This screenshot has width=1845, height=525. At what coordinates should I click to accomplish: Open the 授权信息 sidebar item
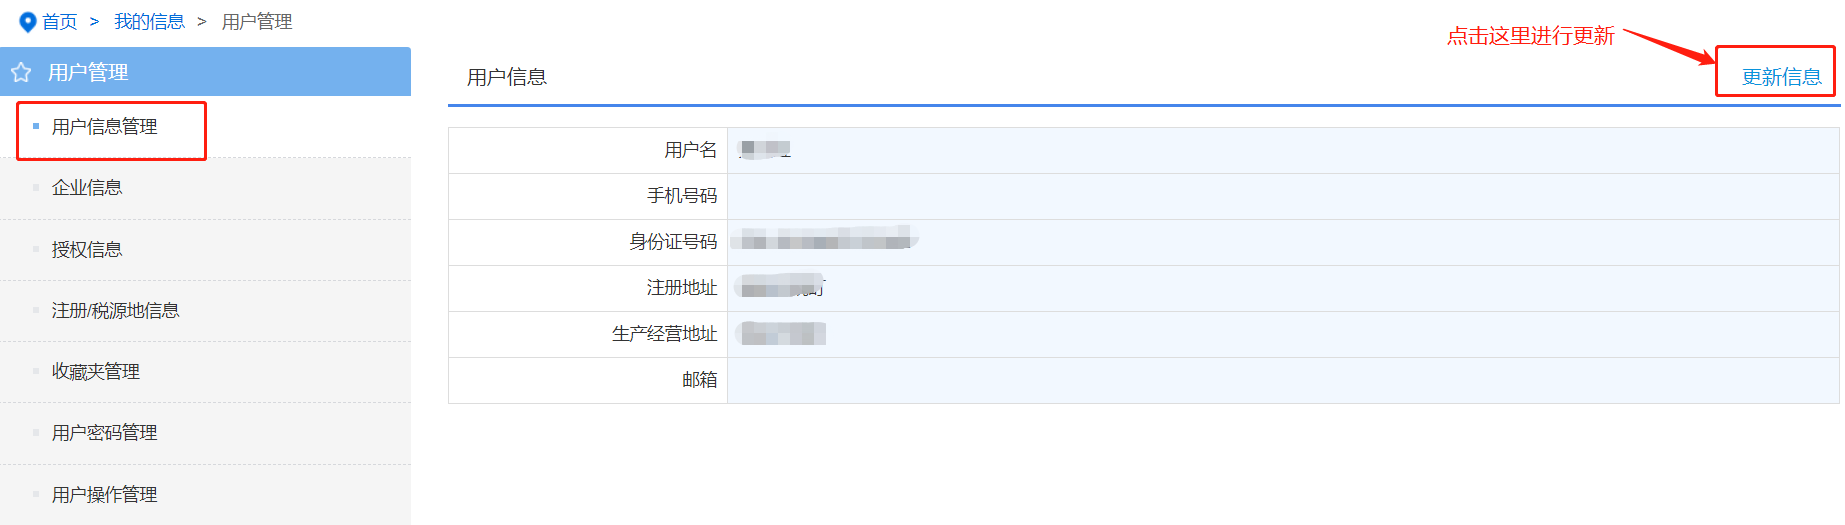point(87,250)
